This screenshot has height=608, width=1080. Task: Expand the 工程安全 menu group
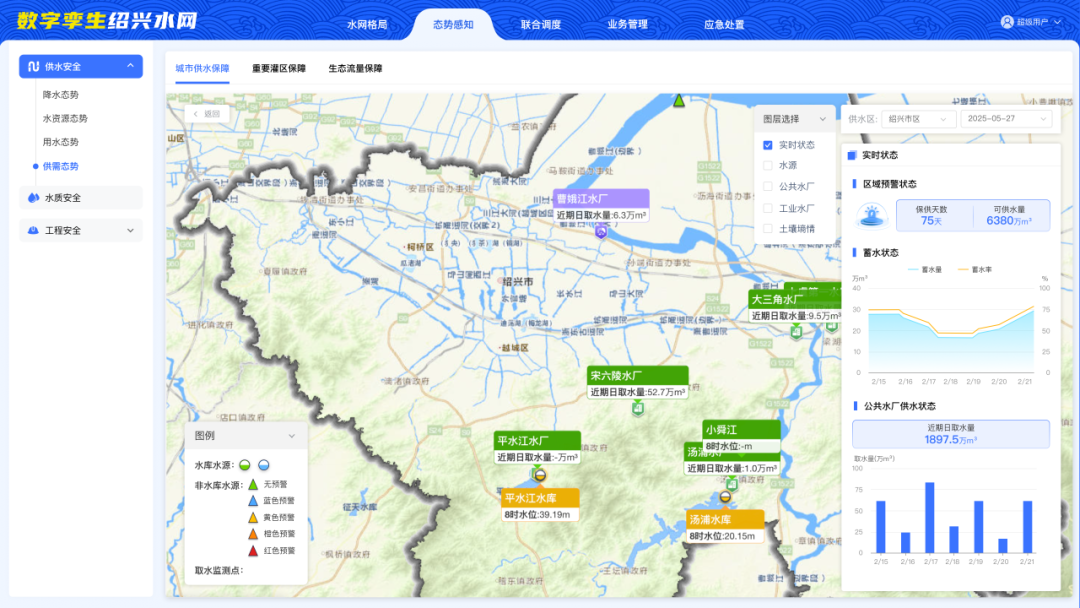point(130,231)
